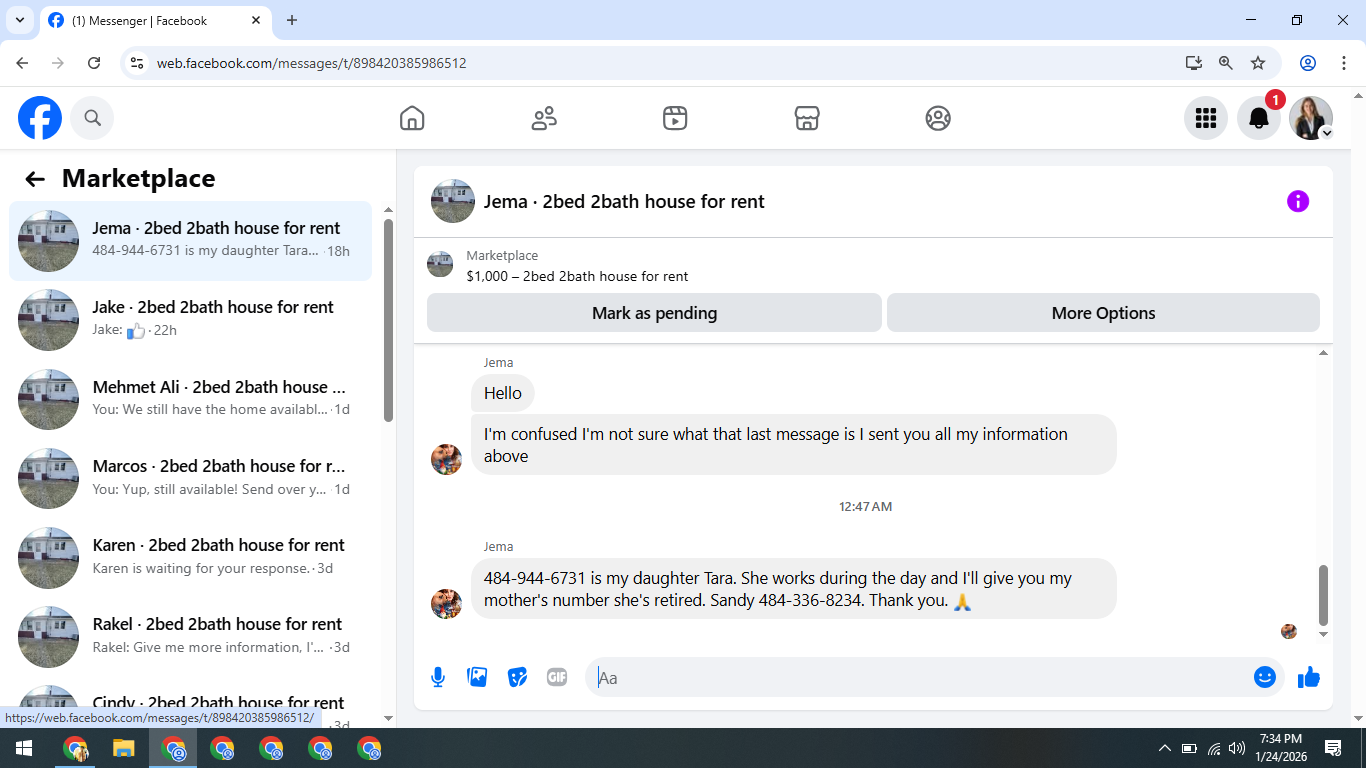Click the browser back arrow
The height and width of the screenshot is (768, 1366).
(x=22, y=63)
